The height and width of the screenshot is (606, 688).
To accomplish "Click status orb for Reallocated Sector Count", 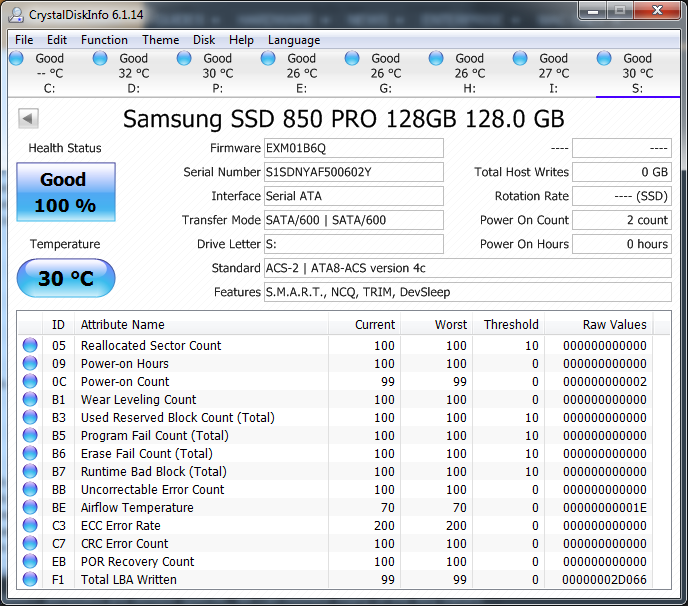I will pyautogui.click(x=30, y=346).
